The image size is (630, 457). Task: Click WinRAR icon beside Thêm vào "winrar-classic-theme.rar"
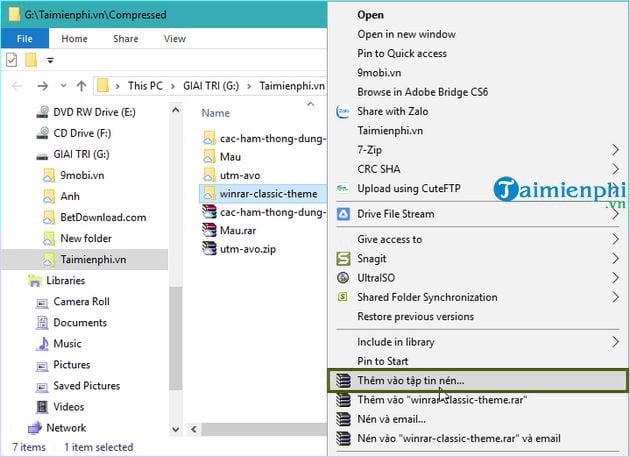point(343,400)
